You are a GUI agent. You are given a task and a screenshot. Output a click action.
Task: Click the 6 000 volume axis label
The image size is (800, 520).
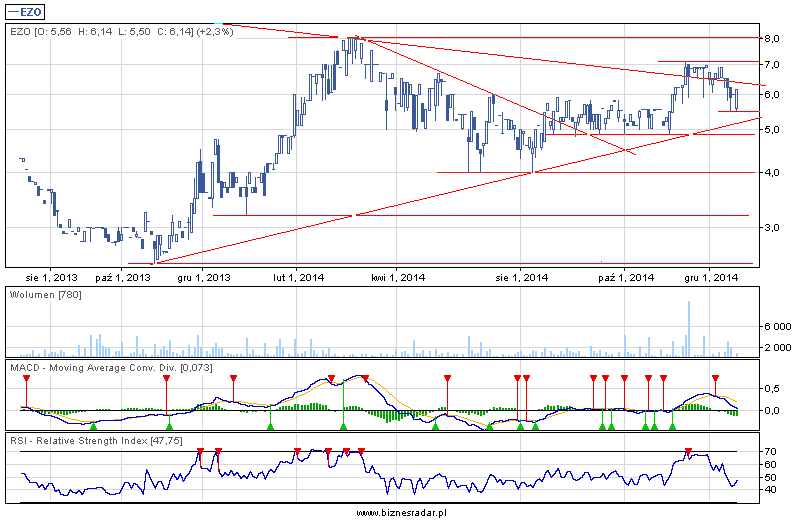coord(778,326)
